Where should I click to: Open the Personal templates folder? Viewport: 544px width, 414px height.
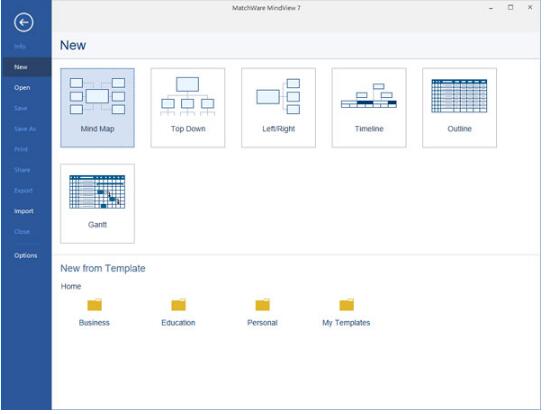point(263,312)
